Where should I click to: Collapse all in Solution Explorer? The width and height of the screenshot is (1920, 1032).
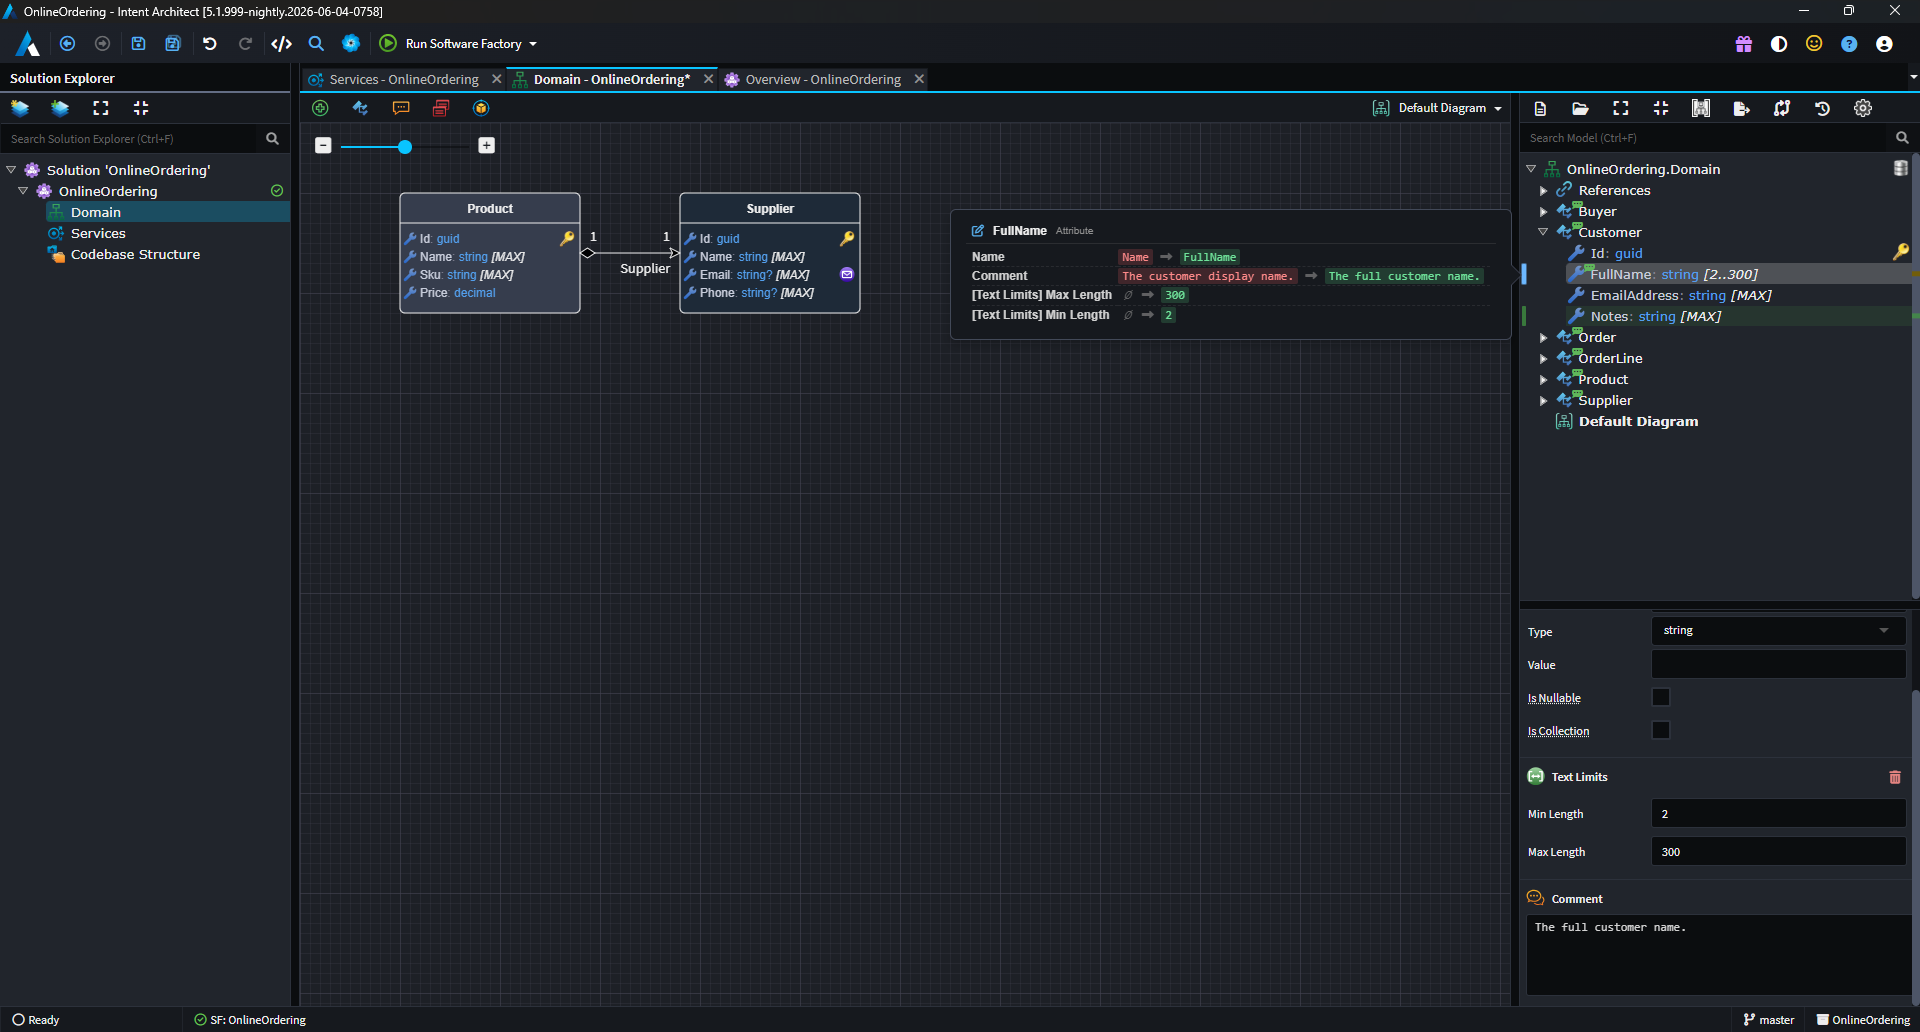pos(141,108)
